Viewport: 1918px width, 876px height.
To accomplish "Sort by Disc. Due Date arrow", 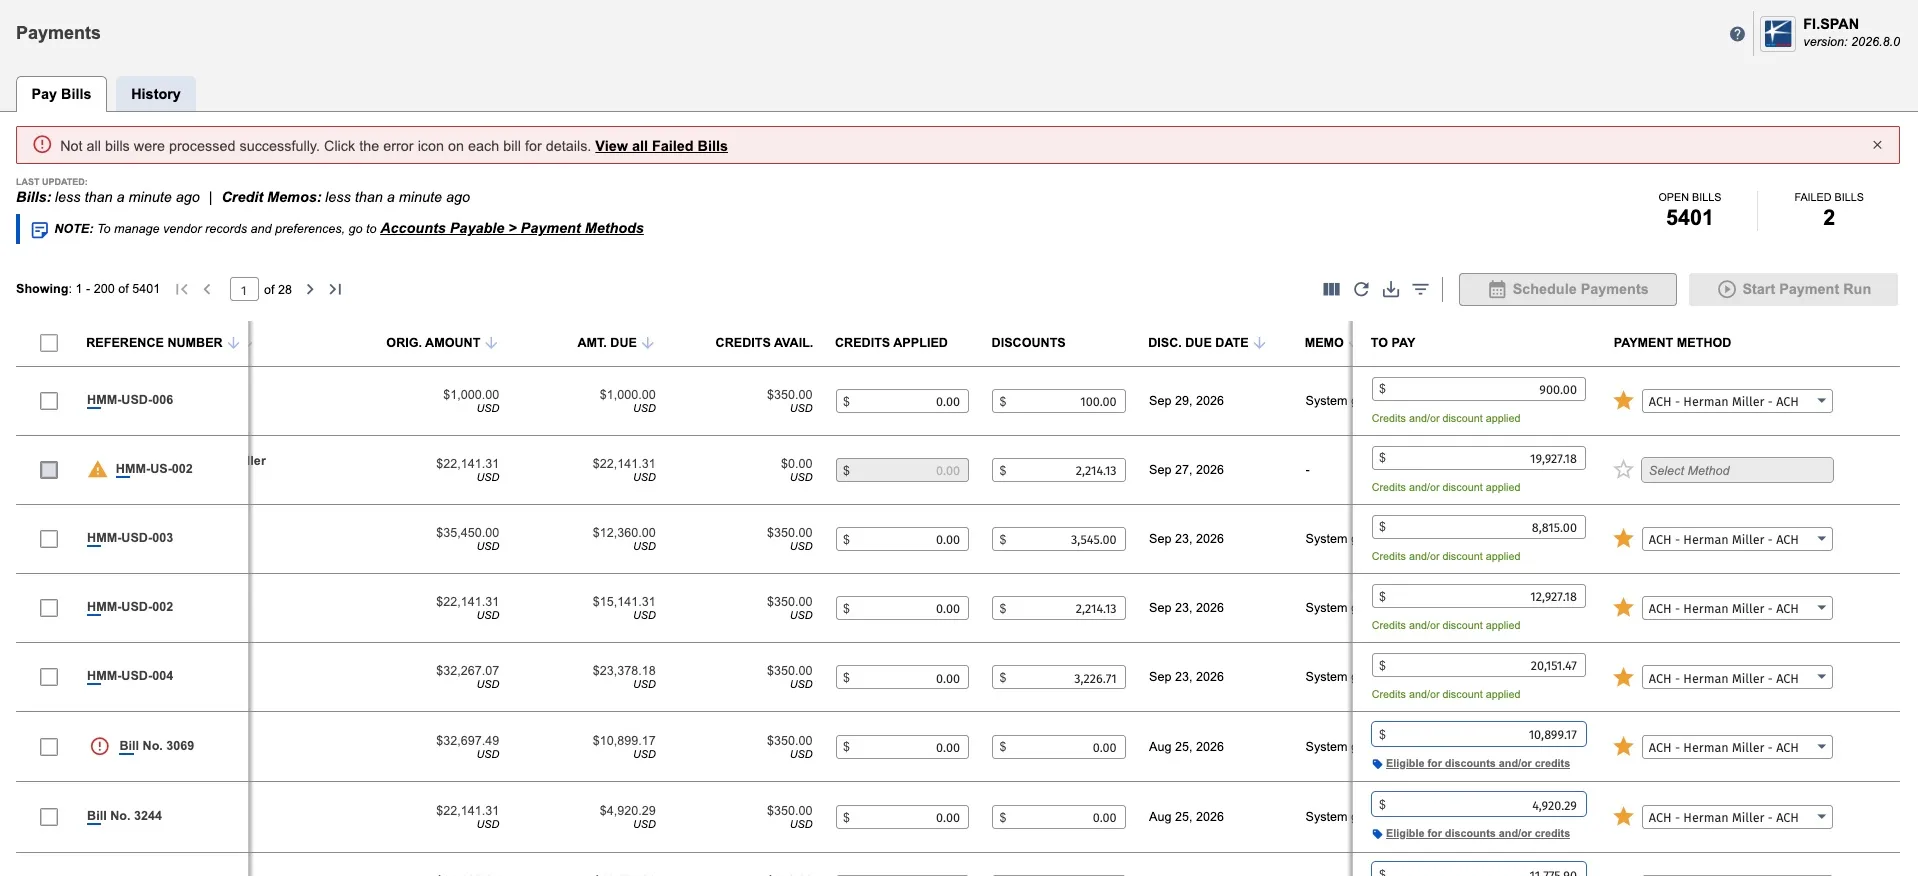I will pyautogui.click(x=1260, y=343).
